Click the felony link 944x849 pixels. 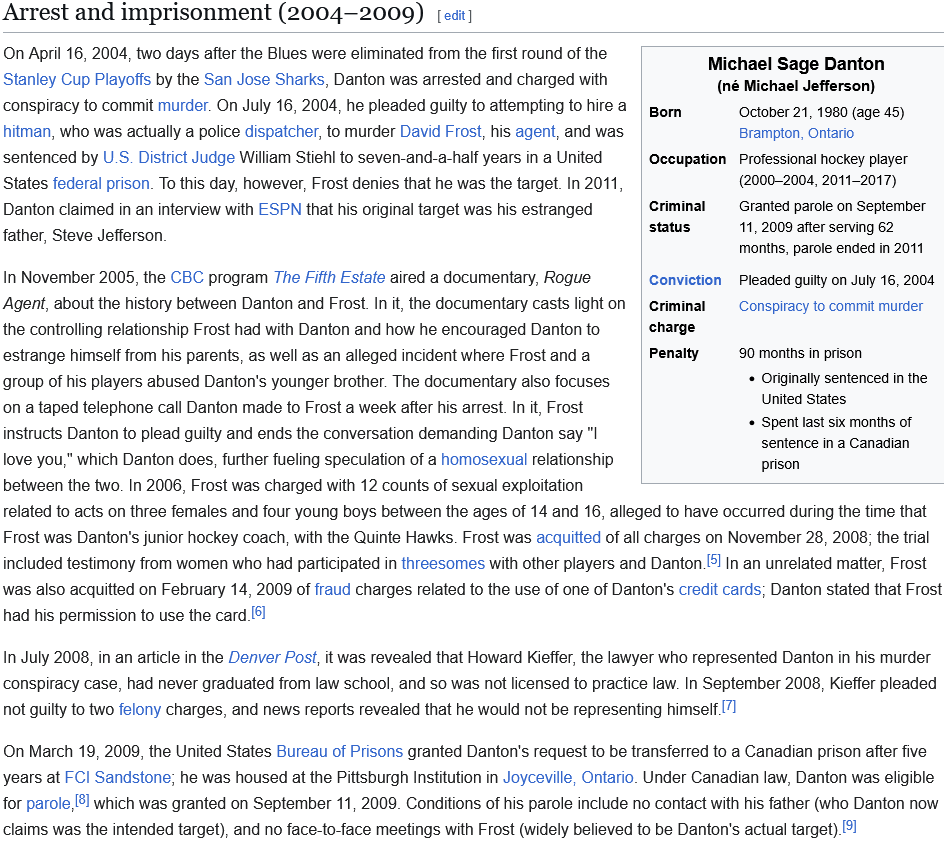140,709
